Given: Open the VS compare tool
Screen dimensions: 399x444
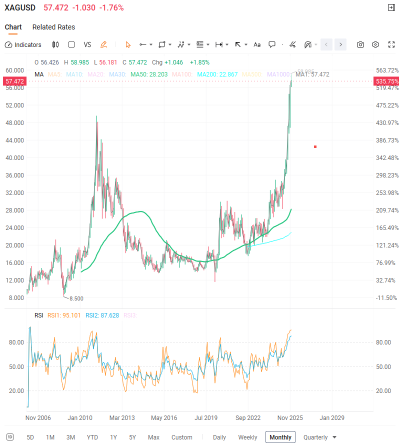Looking at the screenshot, I should tap(87, 45).
